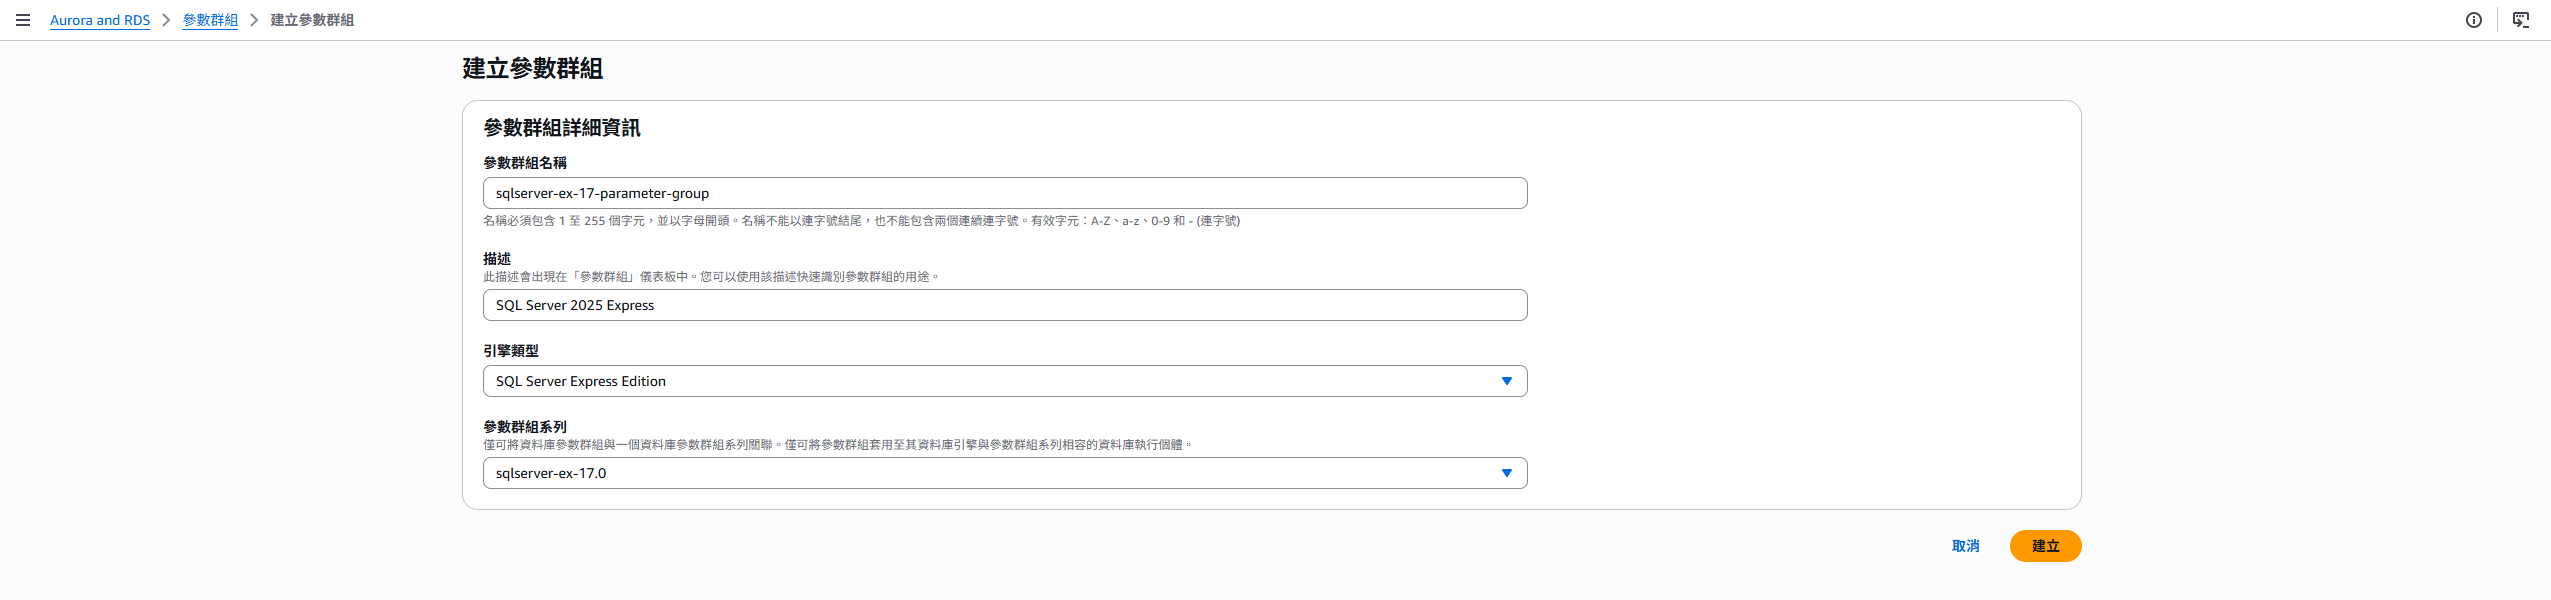Click the 建立參數群組 page title
The width and height of the screenshot is (2551, 600).
[x=533, y=68]
